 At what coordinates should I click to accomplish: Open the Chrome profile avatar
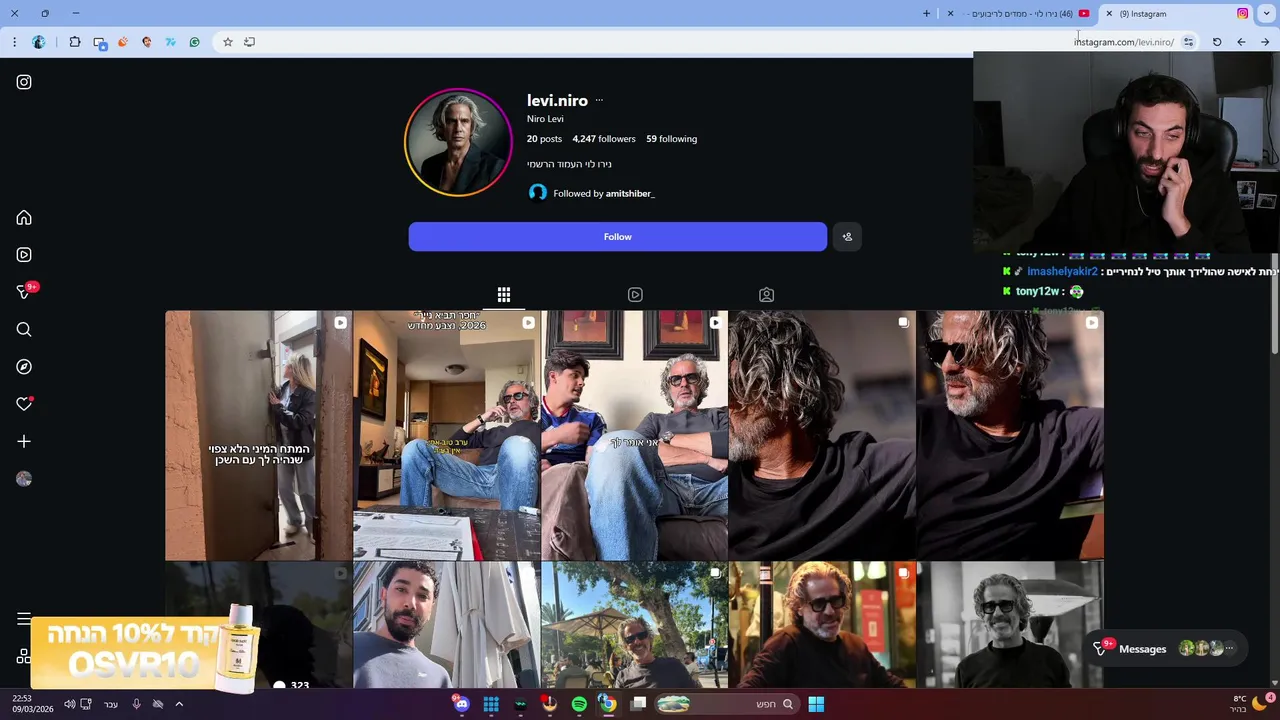pos(39,42)
